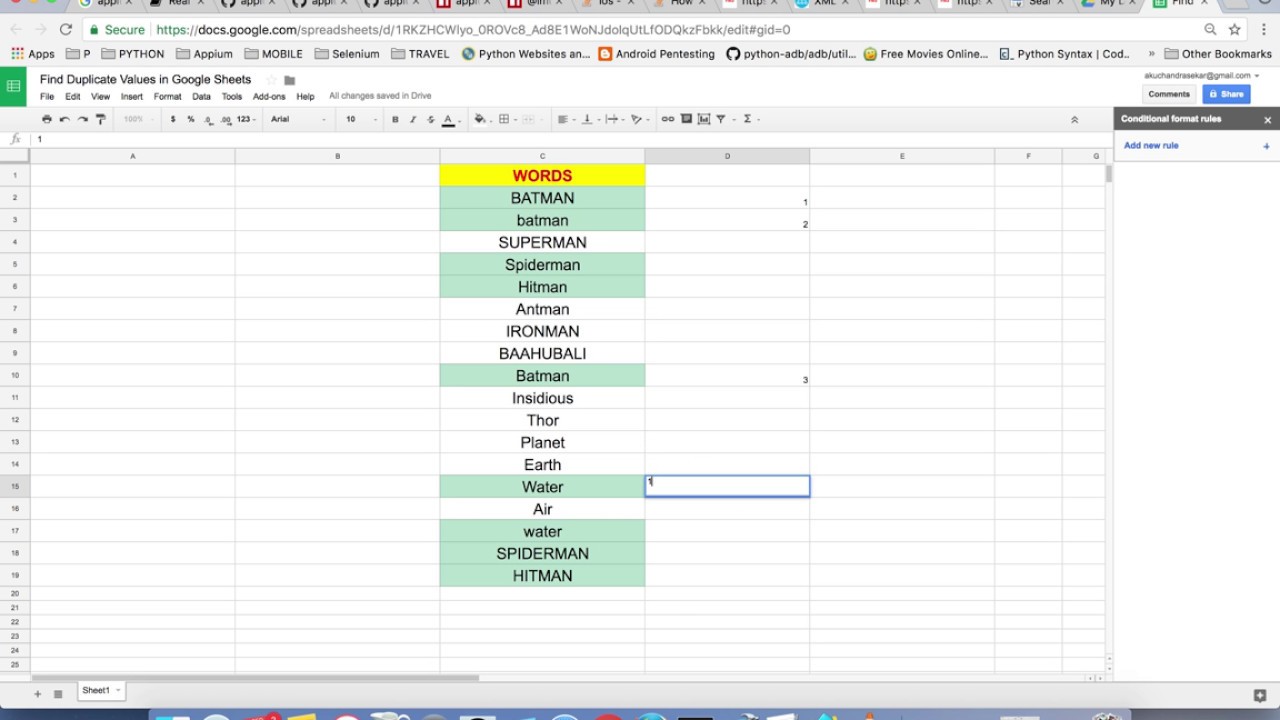Insert a comment from toolbar
The width and height of the screenshot is (1280, 720).
[x=686, y=119]
